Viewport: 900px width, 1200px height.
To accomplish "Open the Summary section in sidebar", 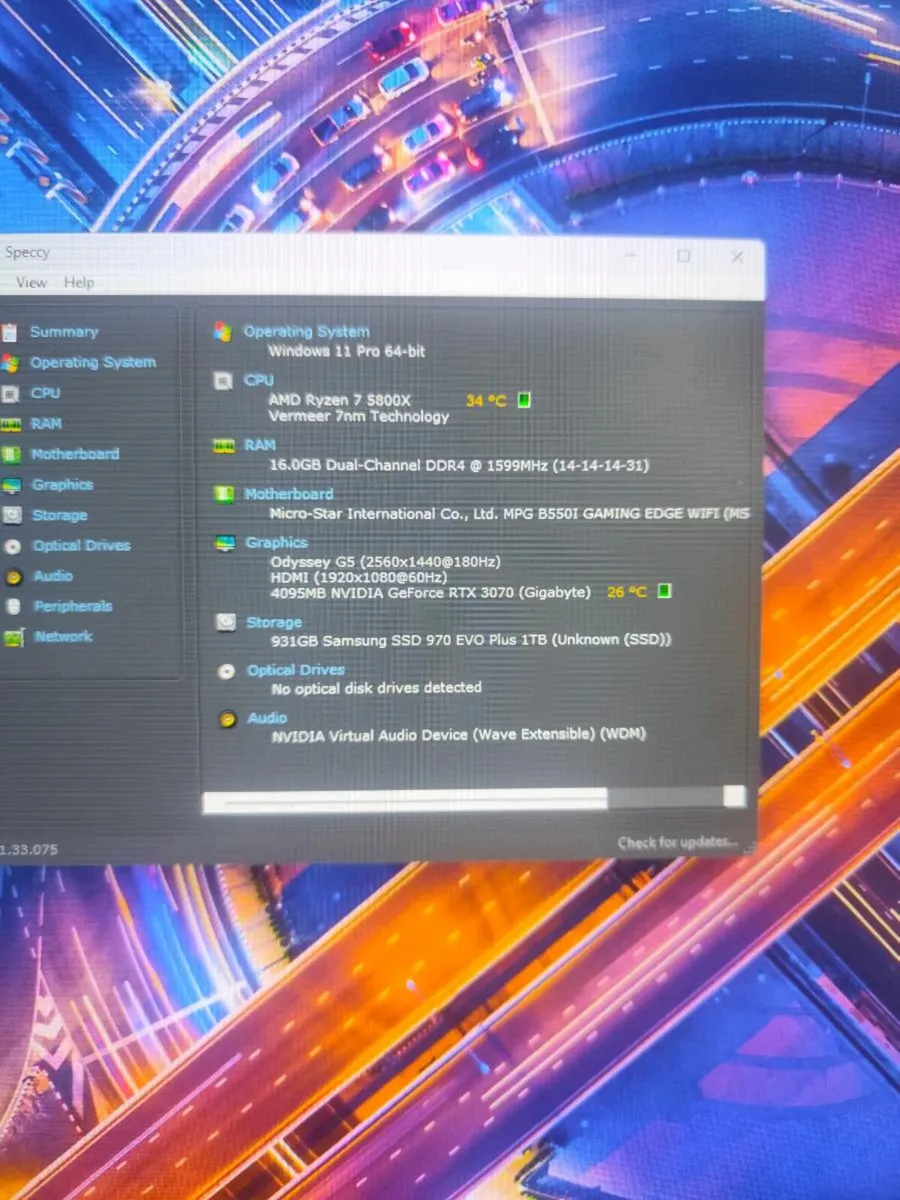I will [64, 332].
